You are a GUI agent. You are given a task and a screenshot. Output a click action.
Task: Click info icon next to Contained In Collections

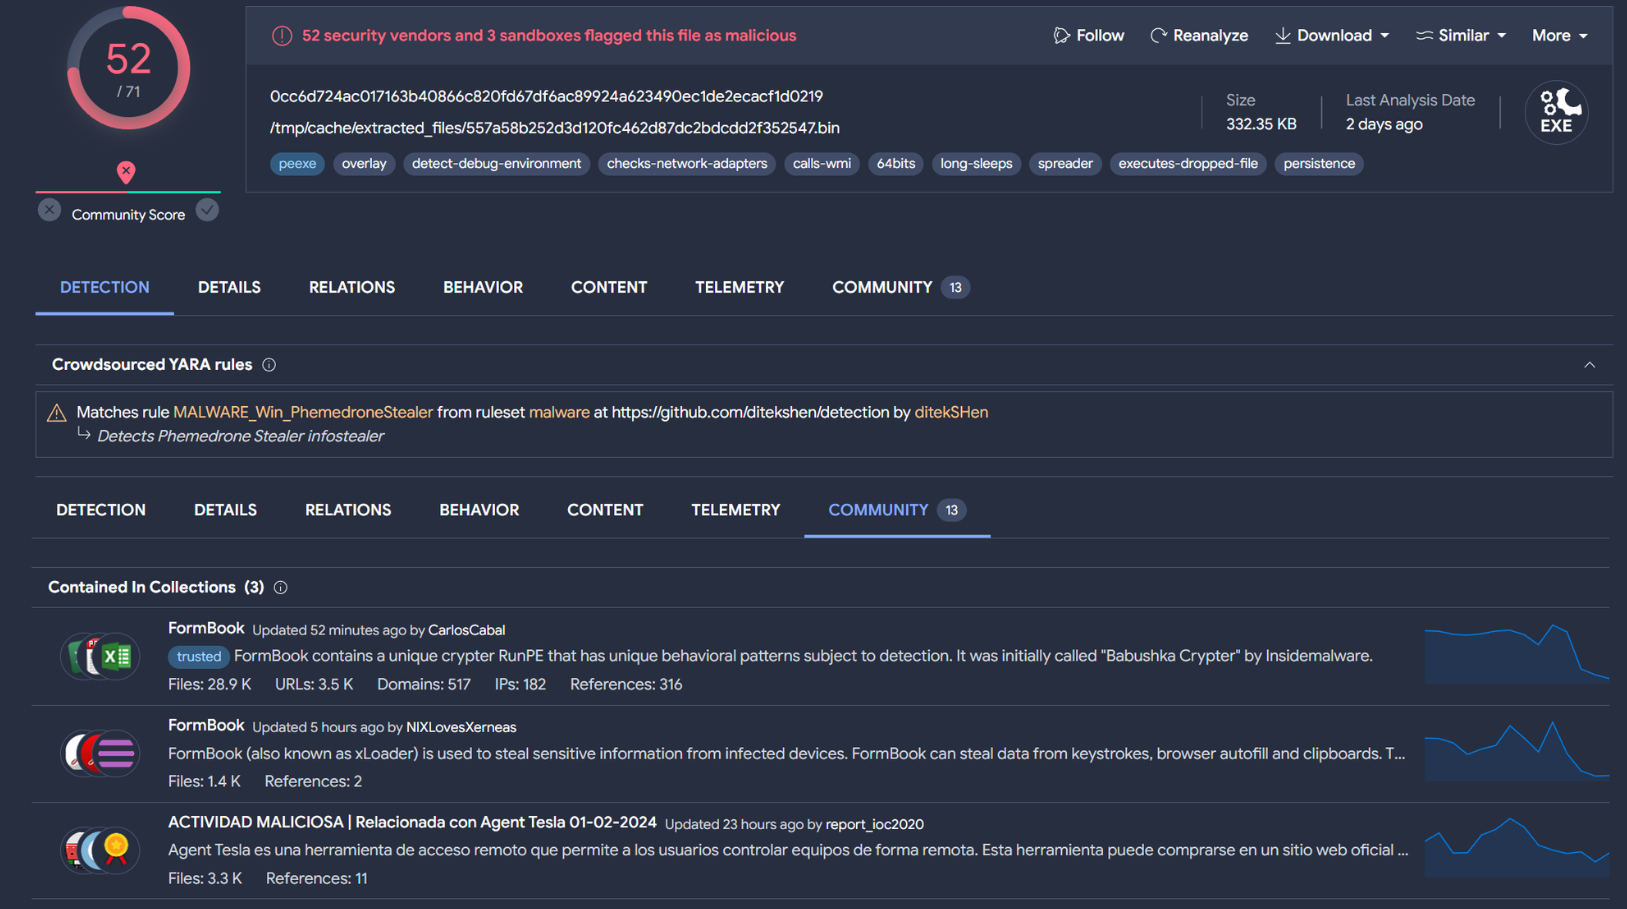[281, 588]
